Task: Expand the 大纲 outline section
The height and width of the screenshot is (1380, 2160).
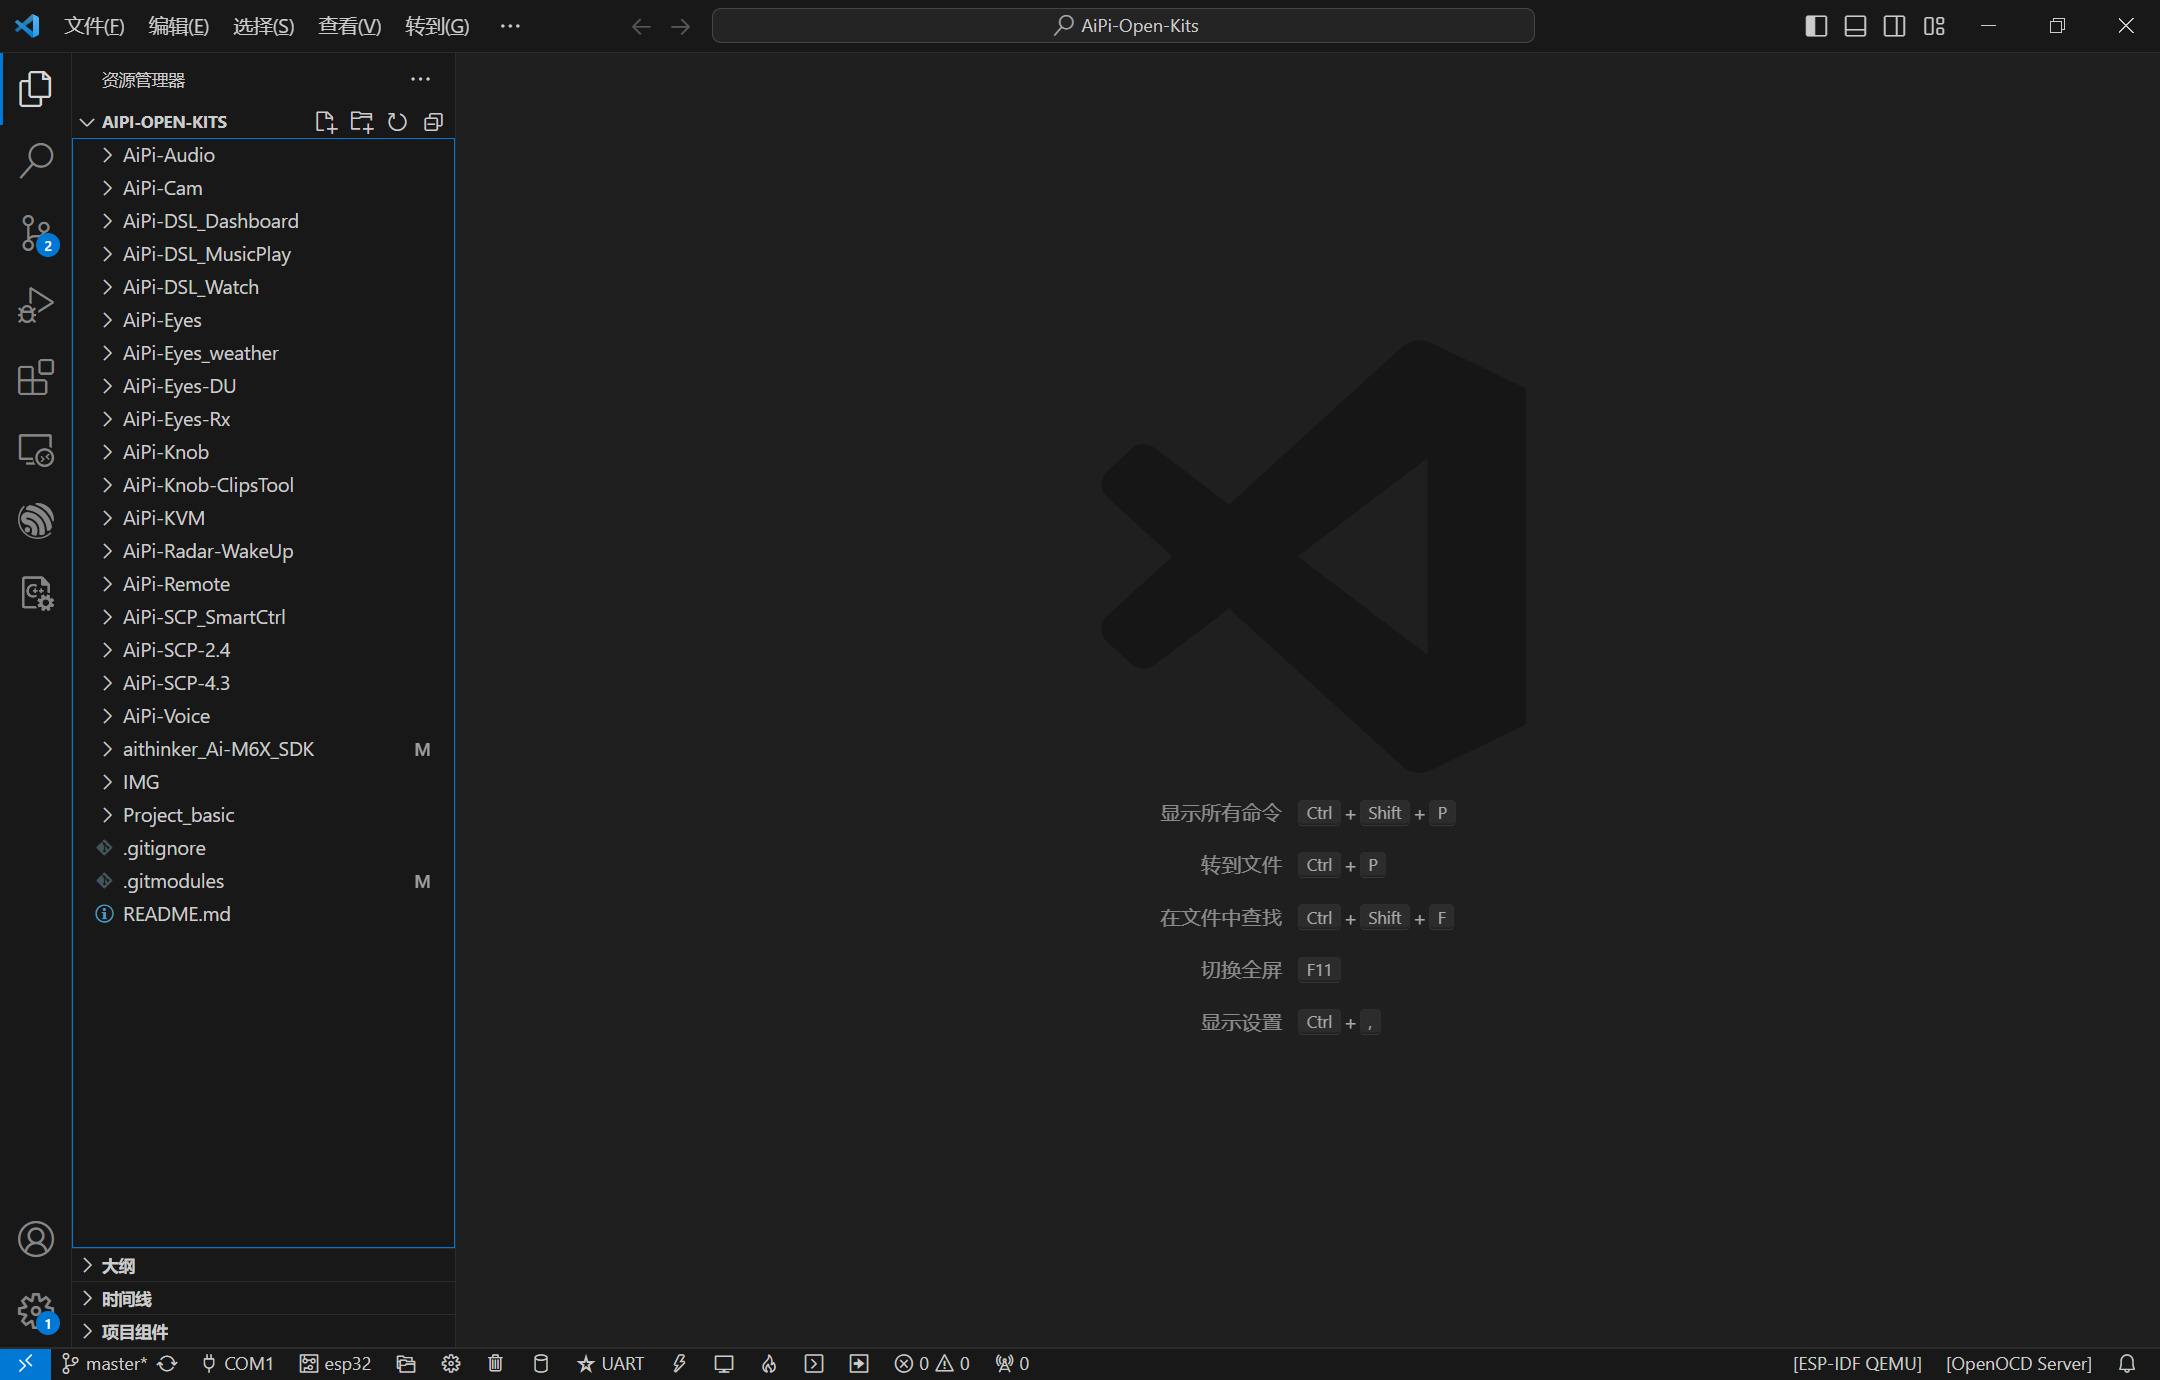Action: click(264, 1266)
